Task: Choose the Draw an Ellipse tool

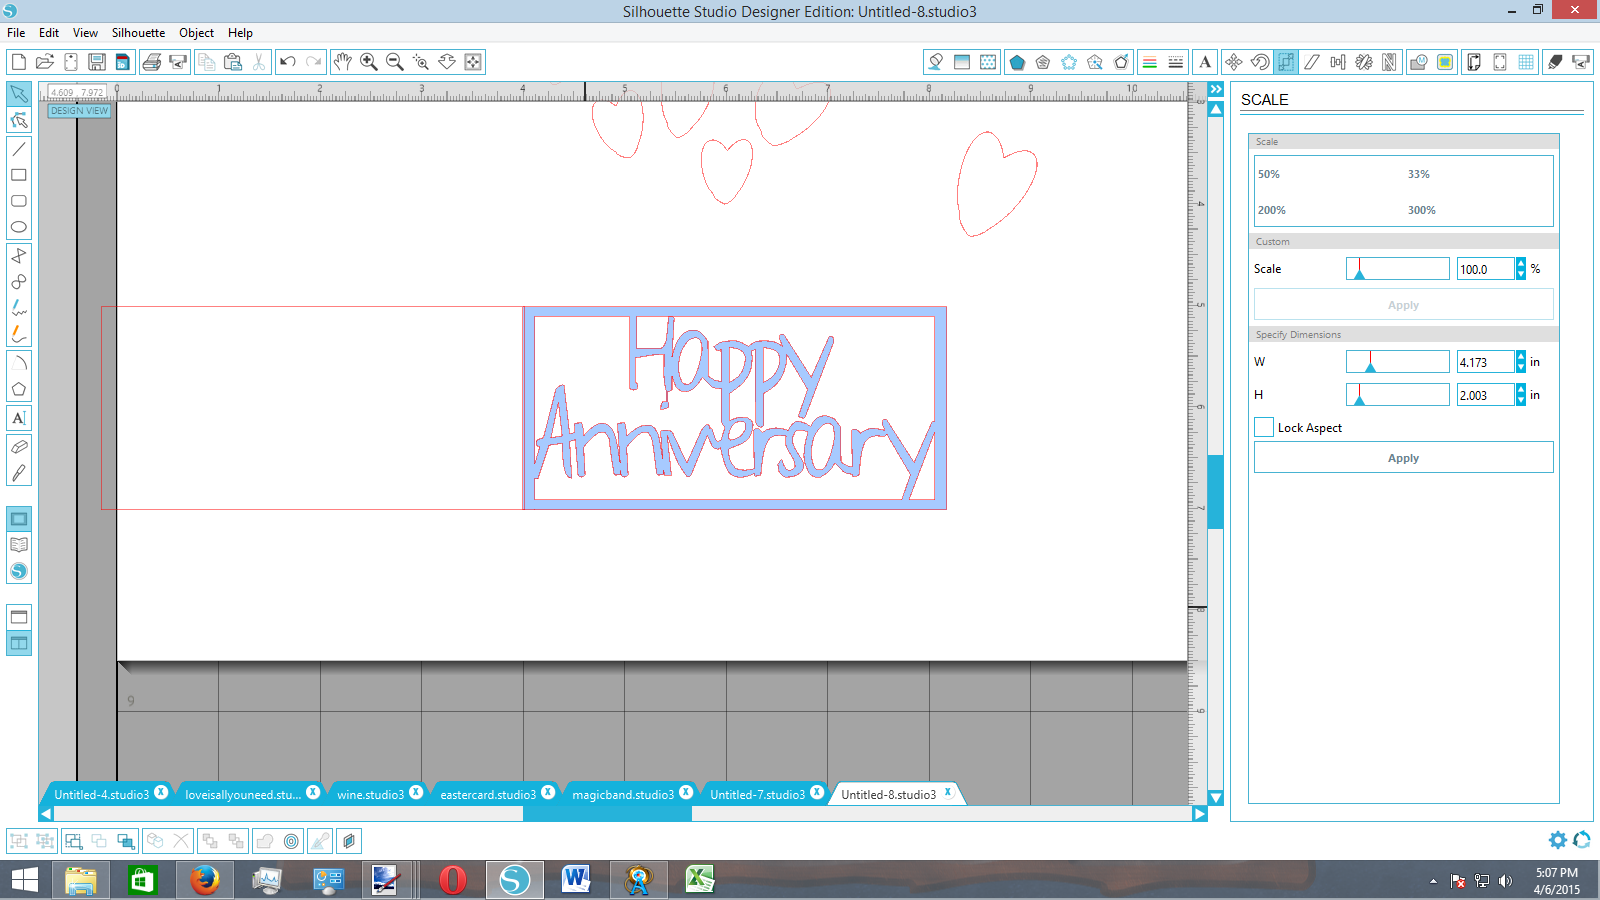Action: pyautogui.click(x=19, y=227)
